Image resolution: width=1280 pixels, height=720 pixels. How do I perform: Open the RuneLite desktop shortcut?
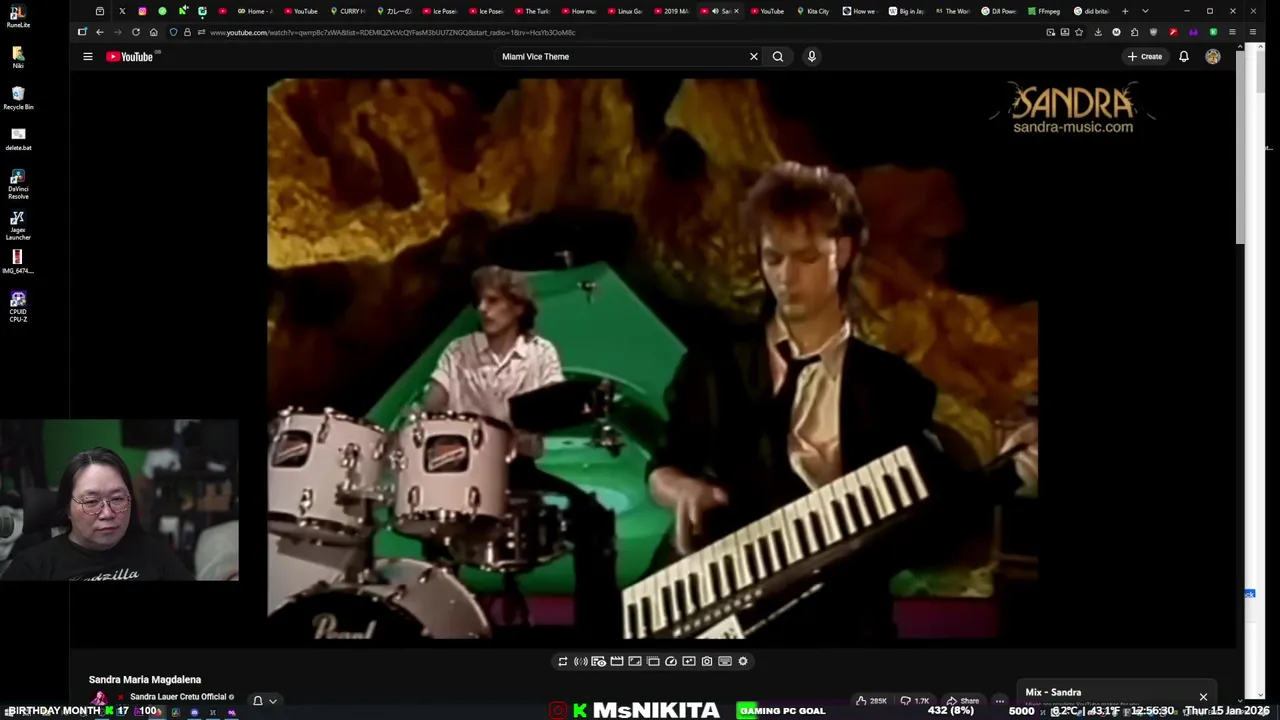tap(17, 15)
